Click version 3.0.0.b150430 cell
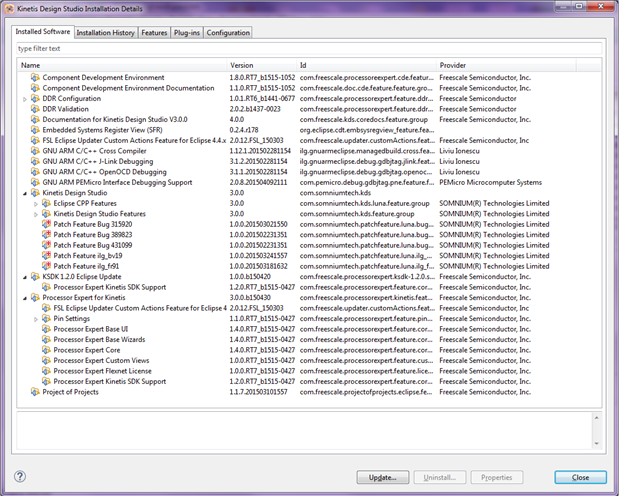The width and height of the screenshot is (619, 496). [249, 297]
